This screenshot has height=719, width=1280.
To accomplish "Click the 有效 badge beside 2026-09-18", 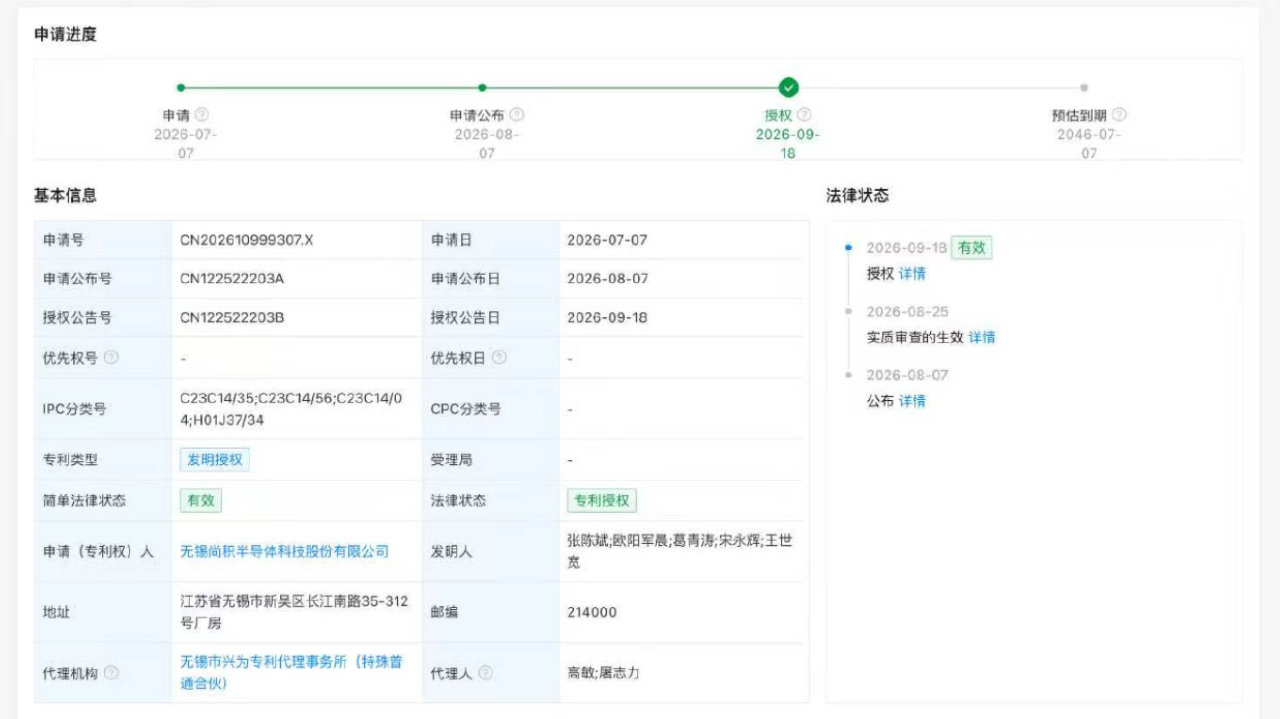I will point(972,248).
